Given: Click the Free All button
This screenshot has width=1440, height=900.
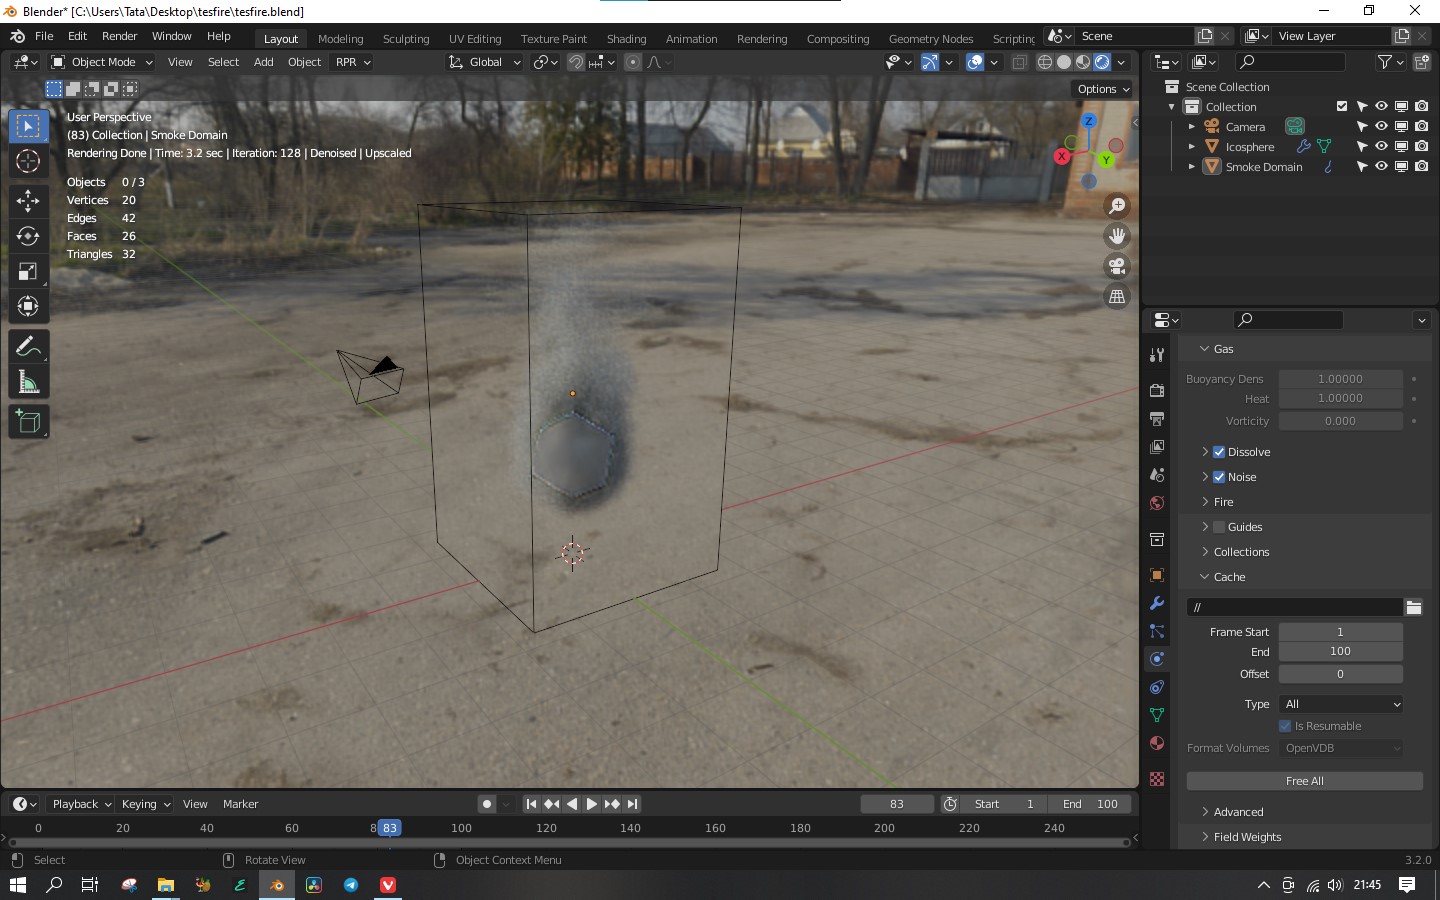Looking at the screenshot, I should coord(1304,781).
